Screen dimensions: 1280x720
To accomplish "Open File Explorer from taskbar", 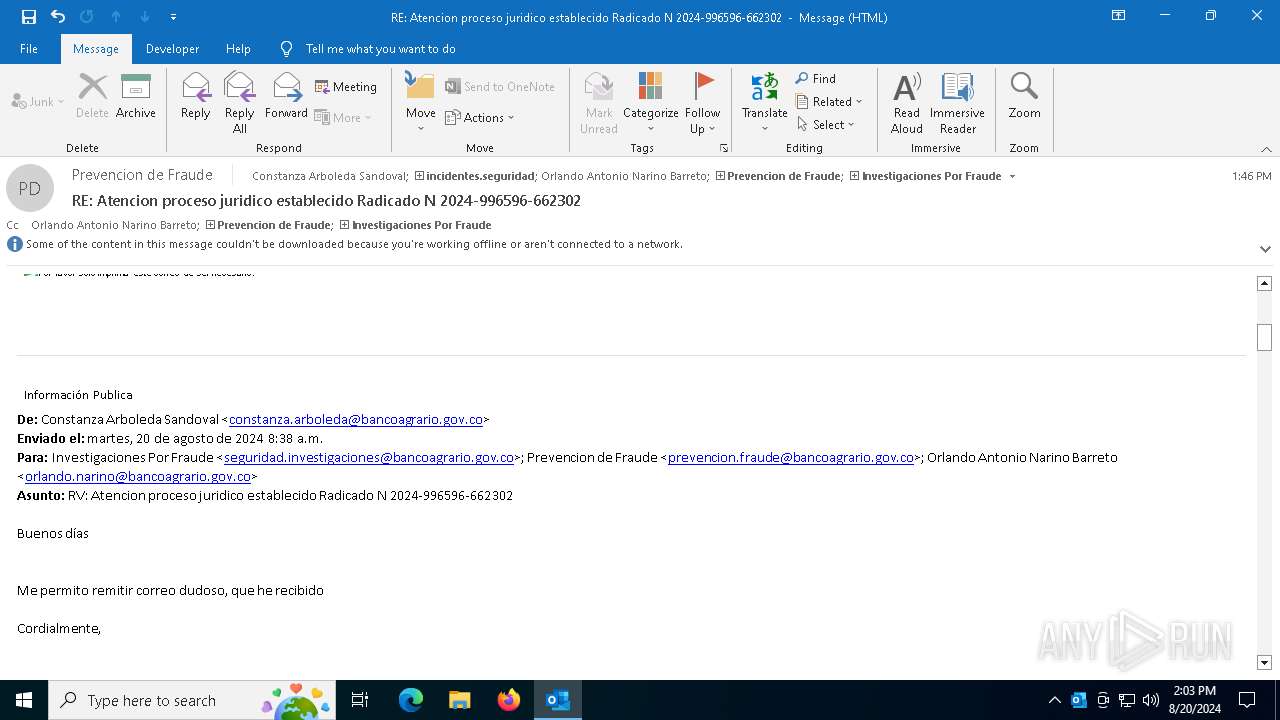I will click(459, 700).
